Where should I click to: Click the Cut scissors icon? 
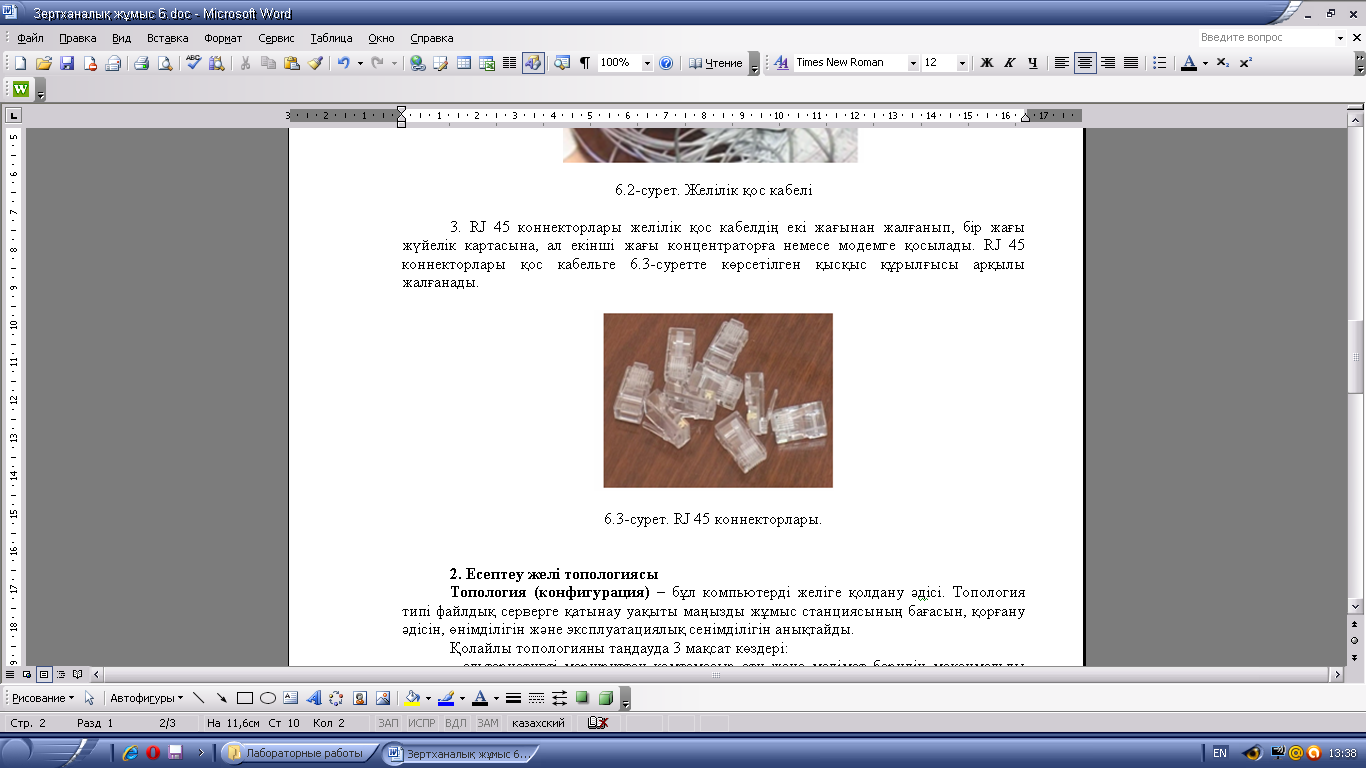coord(244,63)
